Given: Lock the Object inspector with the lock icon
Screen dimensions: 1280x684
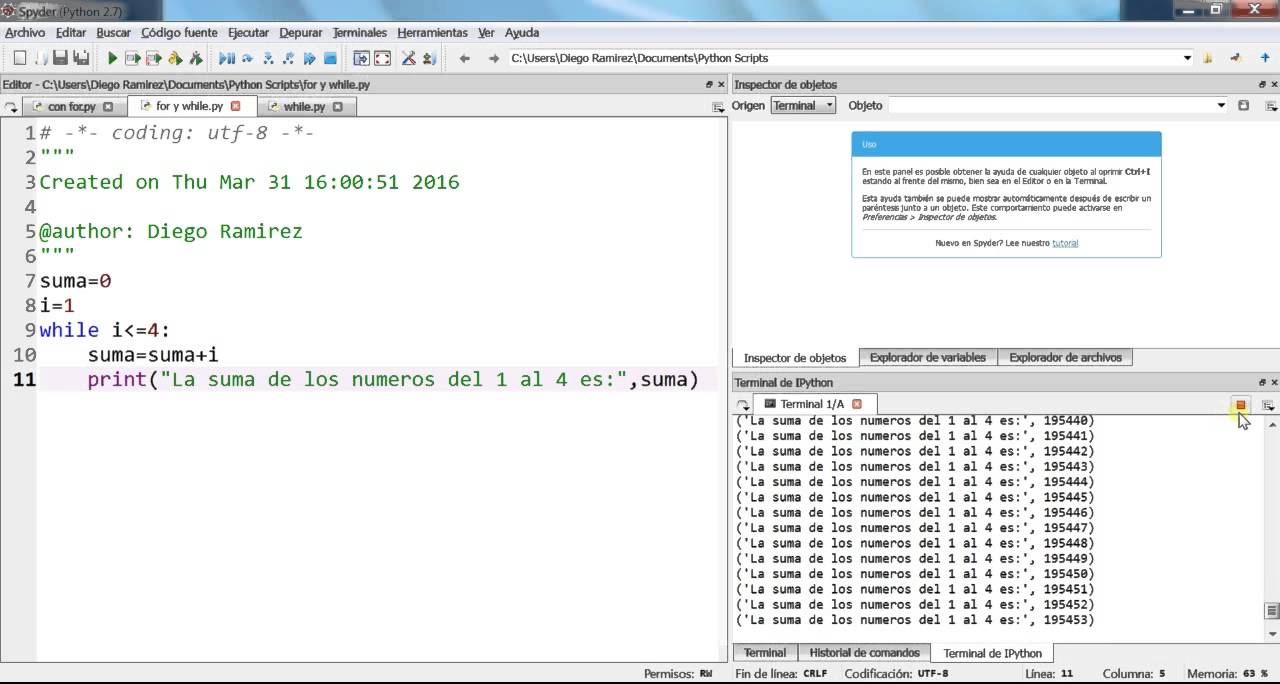Looking at the screenshot, I should click(1243, 105).
